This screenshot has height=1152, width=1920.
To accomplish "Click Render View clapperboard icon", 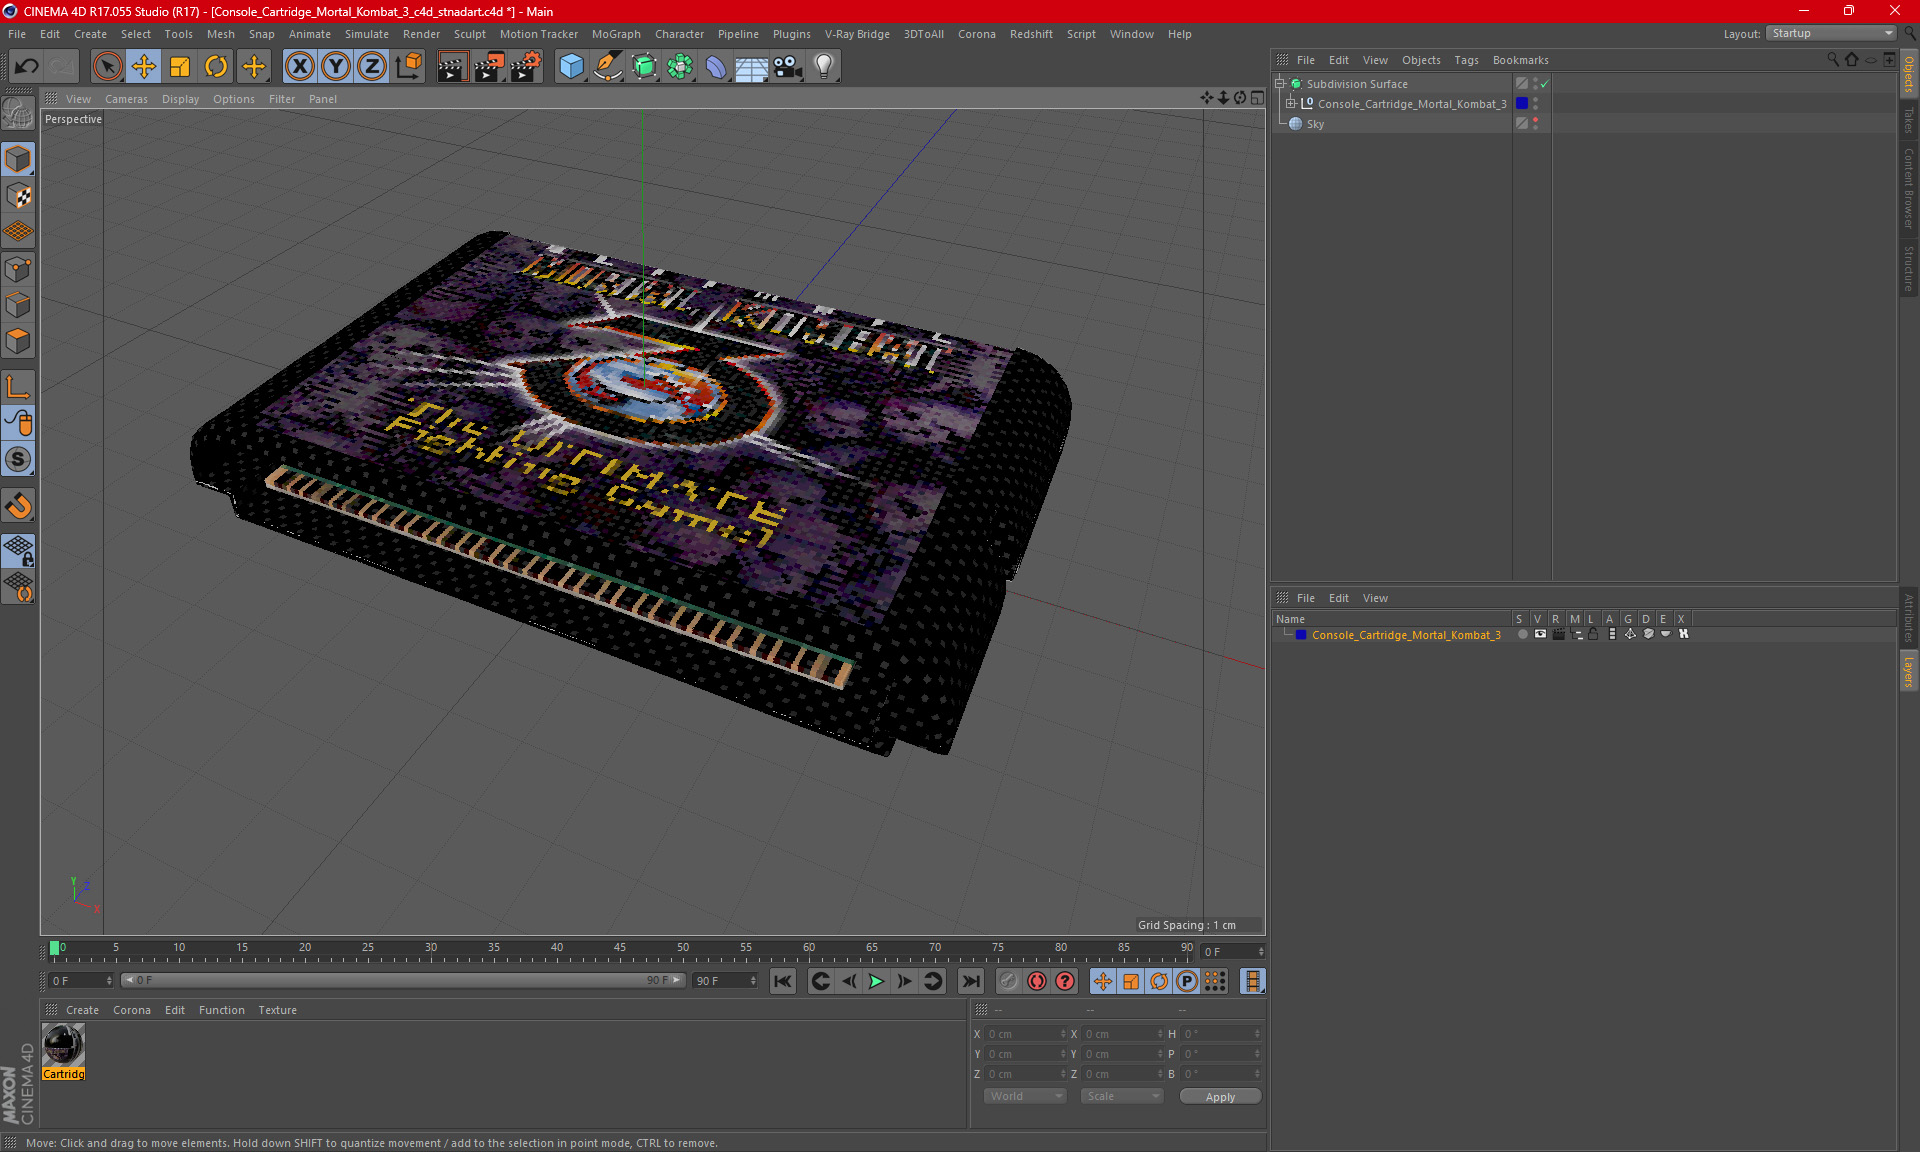I will point(452,67).
